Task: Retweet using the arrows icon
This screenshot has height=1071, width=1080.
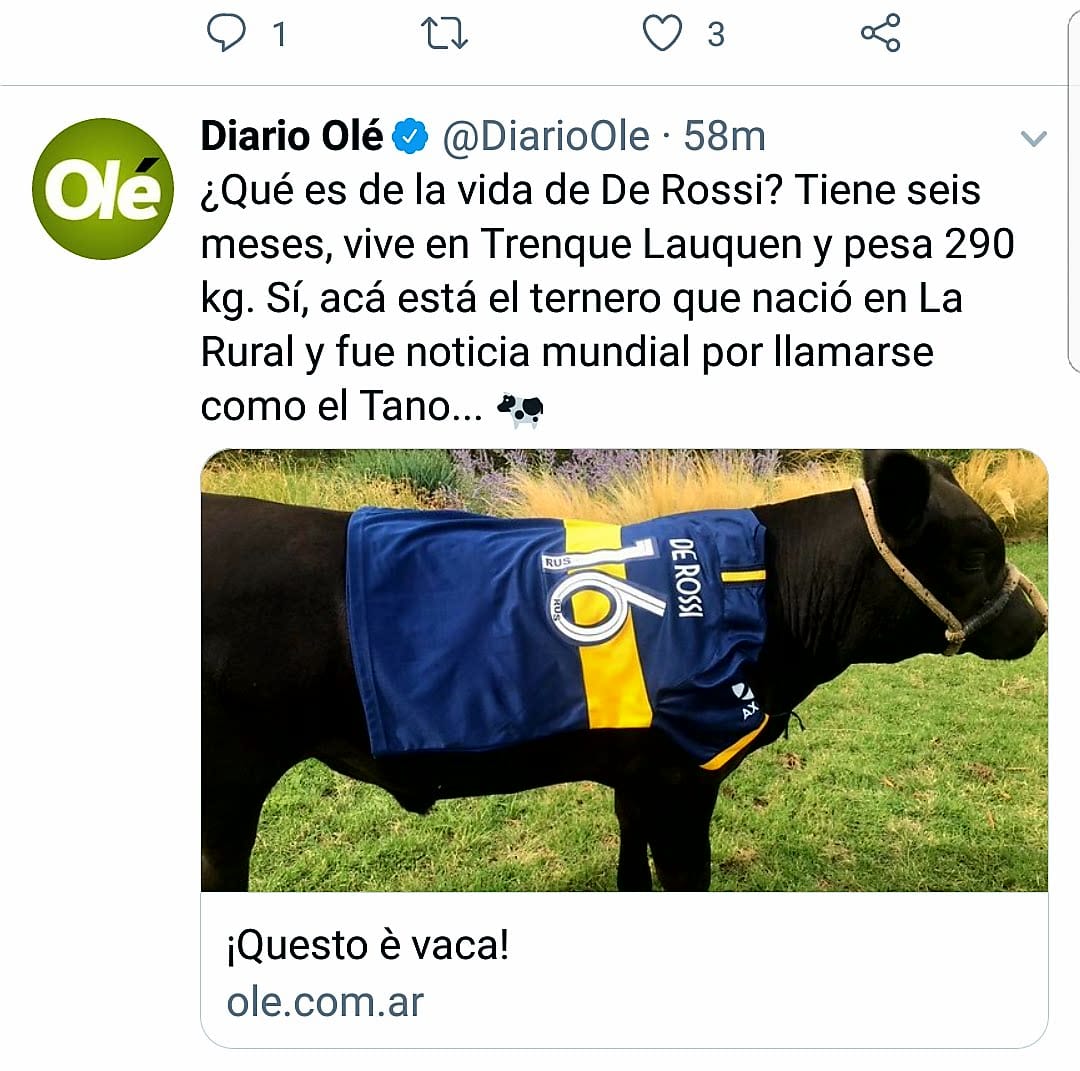Action: [444, 33]
